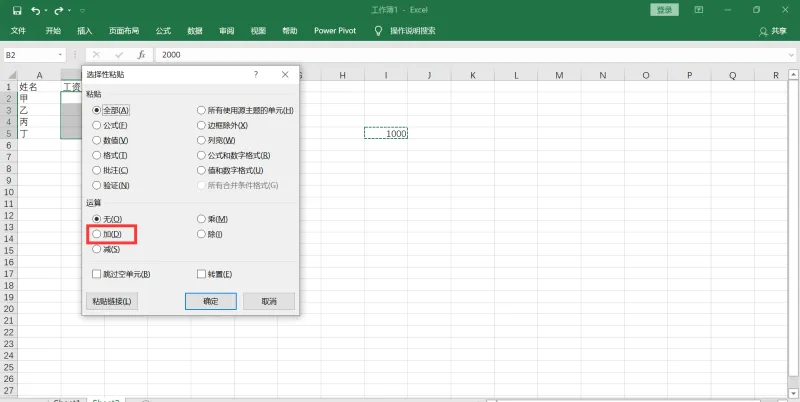Select the 数值(V) paste radio button

point(96,140)
